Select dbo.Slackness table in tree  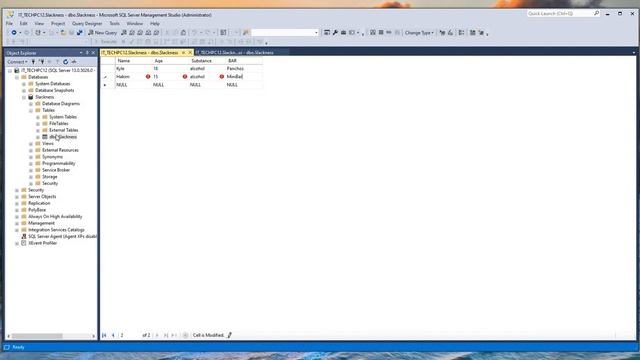pyautogui.click(x=63, y=137)
